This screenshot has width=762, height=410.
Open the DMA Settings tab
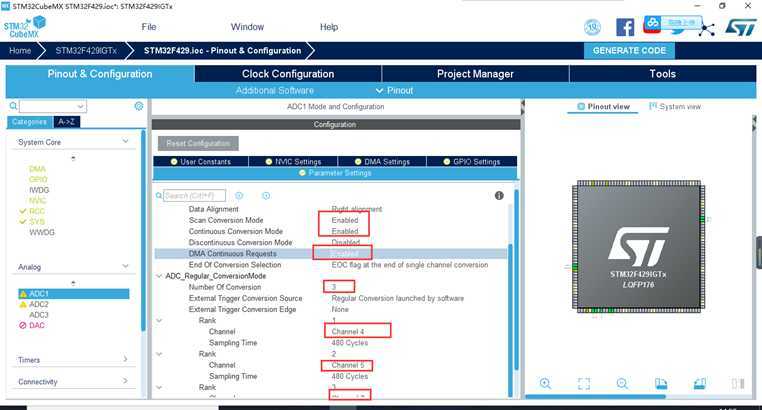tap(382, 161)
